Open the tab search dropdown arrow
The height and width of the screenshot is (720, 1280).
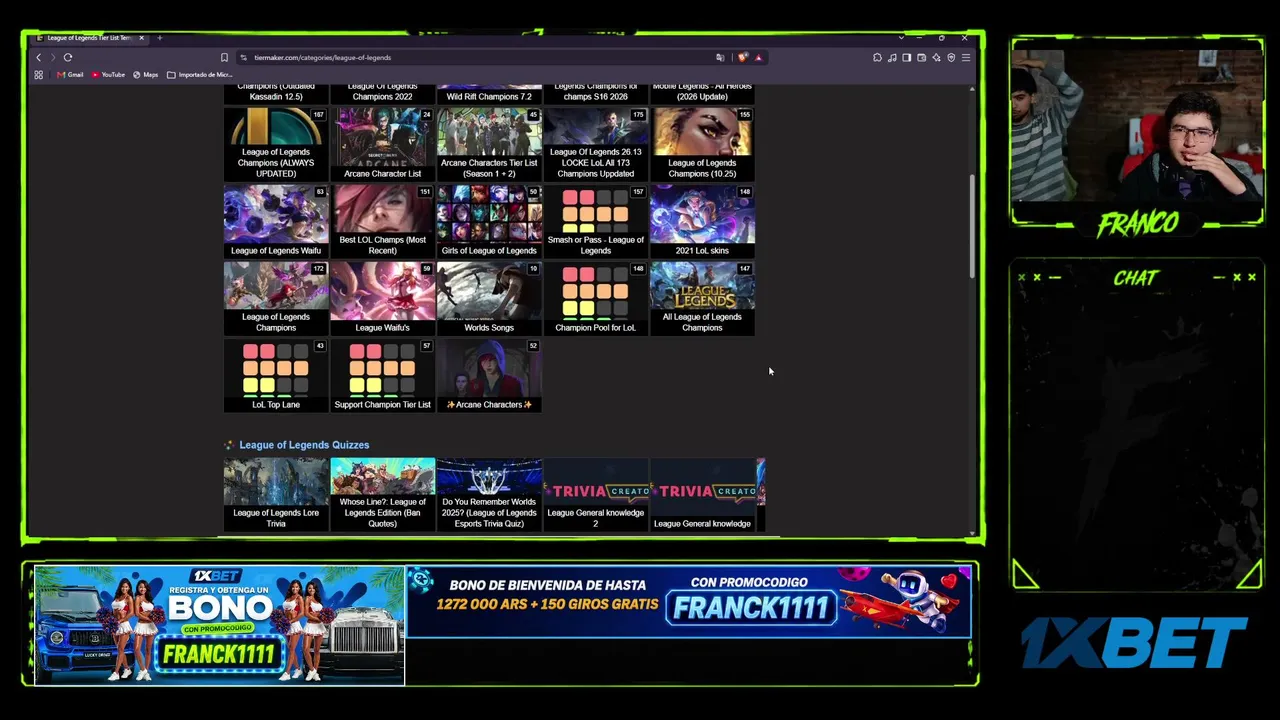point(901,38)
